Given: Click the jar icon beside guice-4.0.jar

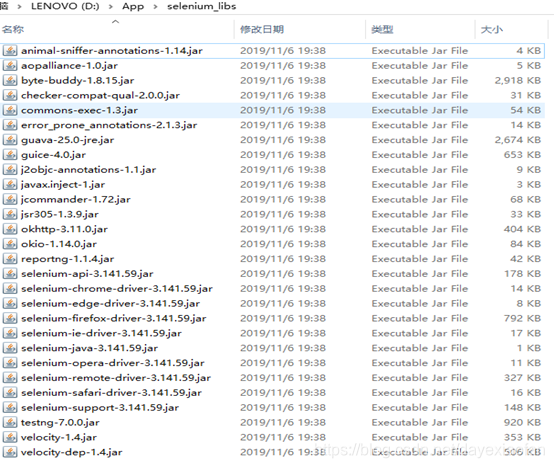Looking at the screenshot, I should [10, 155].
